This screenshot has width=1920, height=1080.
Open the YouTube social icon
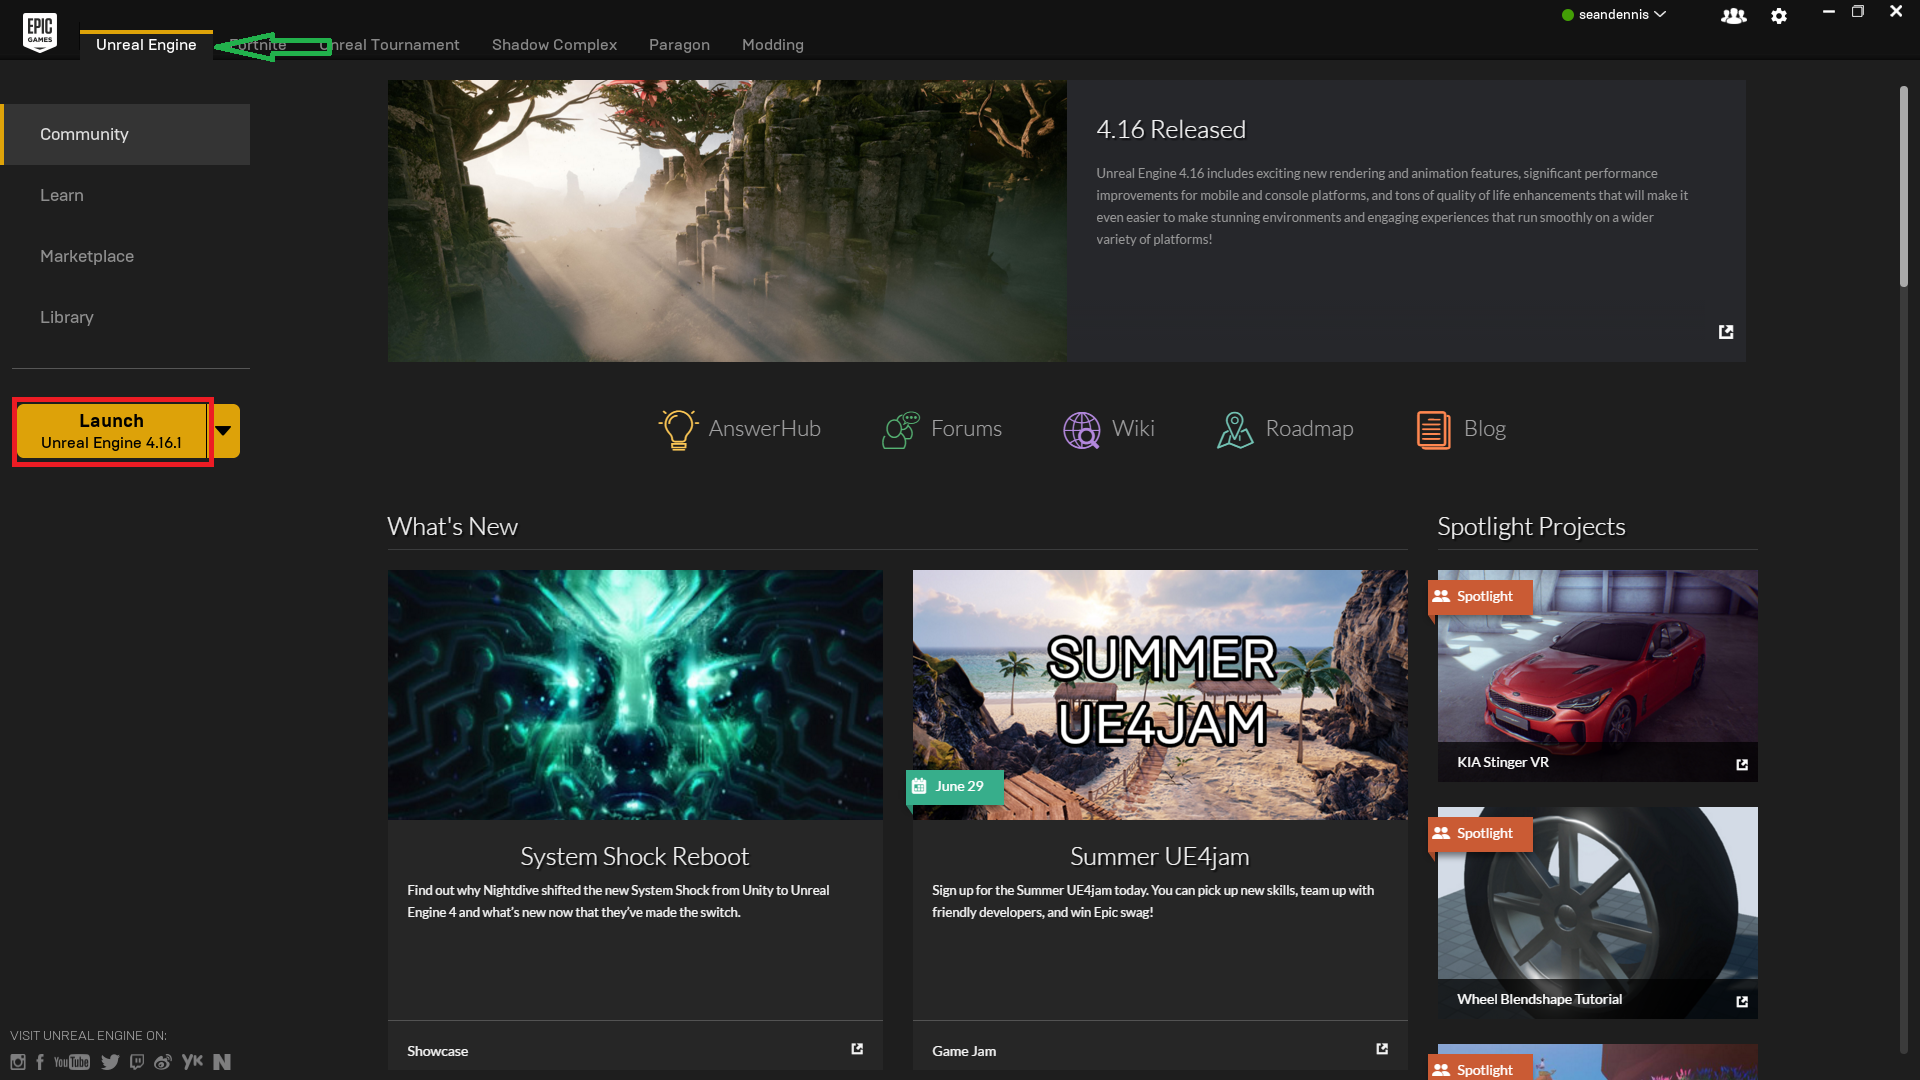72,1062
